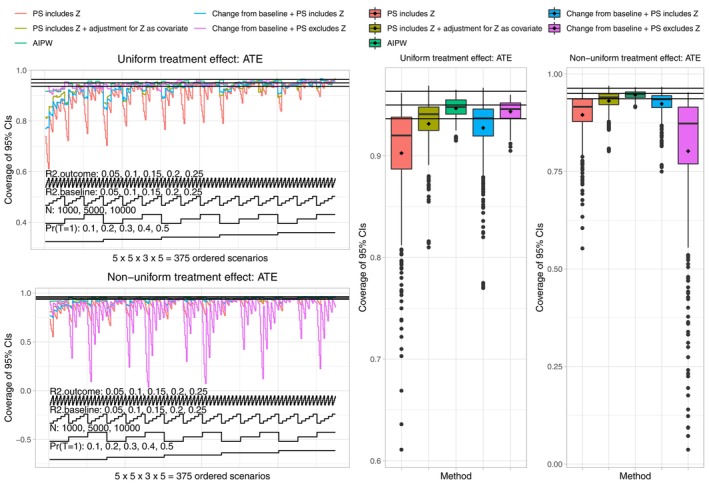This screenshot has width=709, height=486.
Task: Click title 'Non-uniform treatment effect: ATE' of boxplot panel
Action: pos(635,58)
